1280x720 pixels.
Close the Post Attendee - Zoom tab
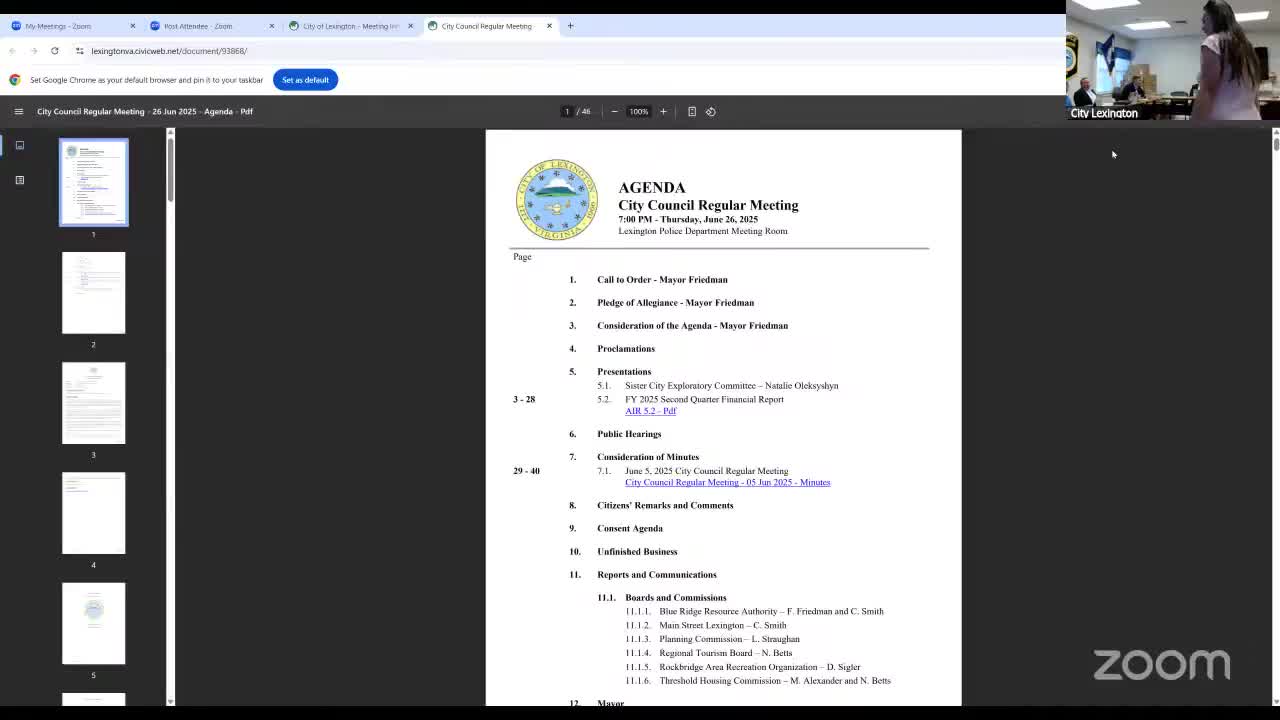[271, 26]
